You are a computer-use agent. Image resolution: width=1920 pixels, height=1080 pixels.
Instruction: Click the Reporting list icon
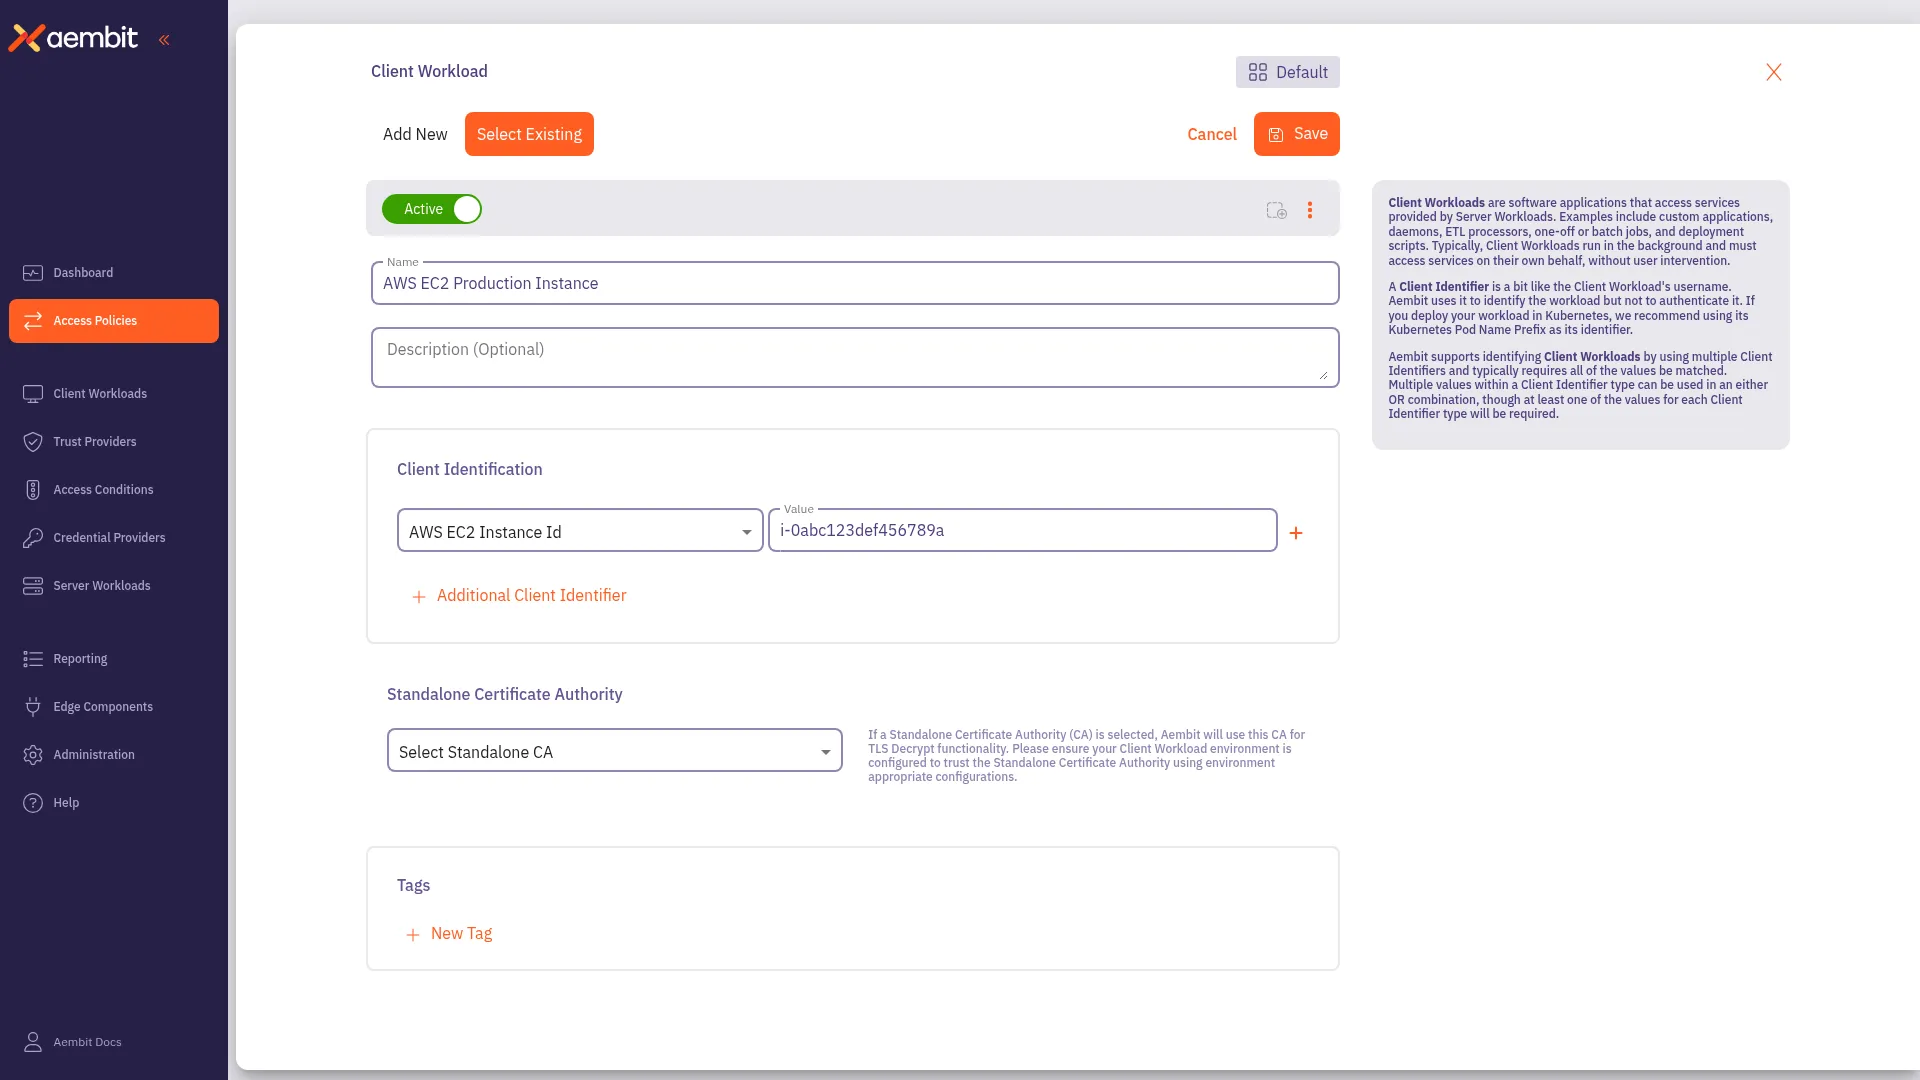(x=33, y=659)
